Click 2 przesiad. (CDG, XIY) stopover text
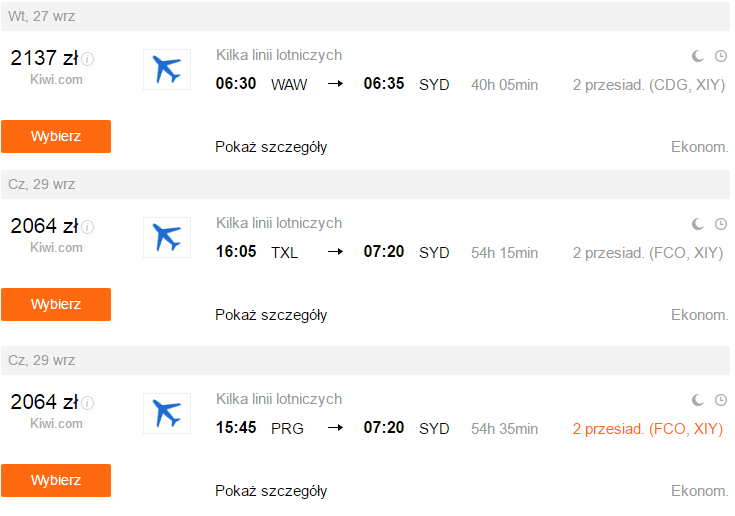This screenshot has height=516, width=735. click(649, 85)
